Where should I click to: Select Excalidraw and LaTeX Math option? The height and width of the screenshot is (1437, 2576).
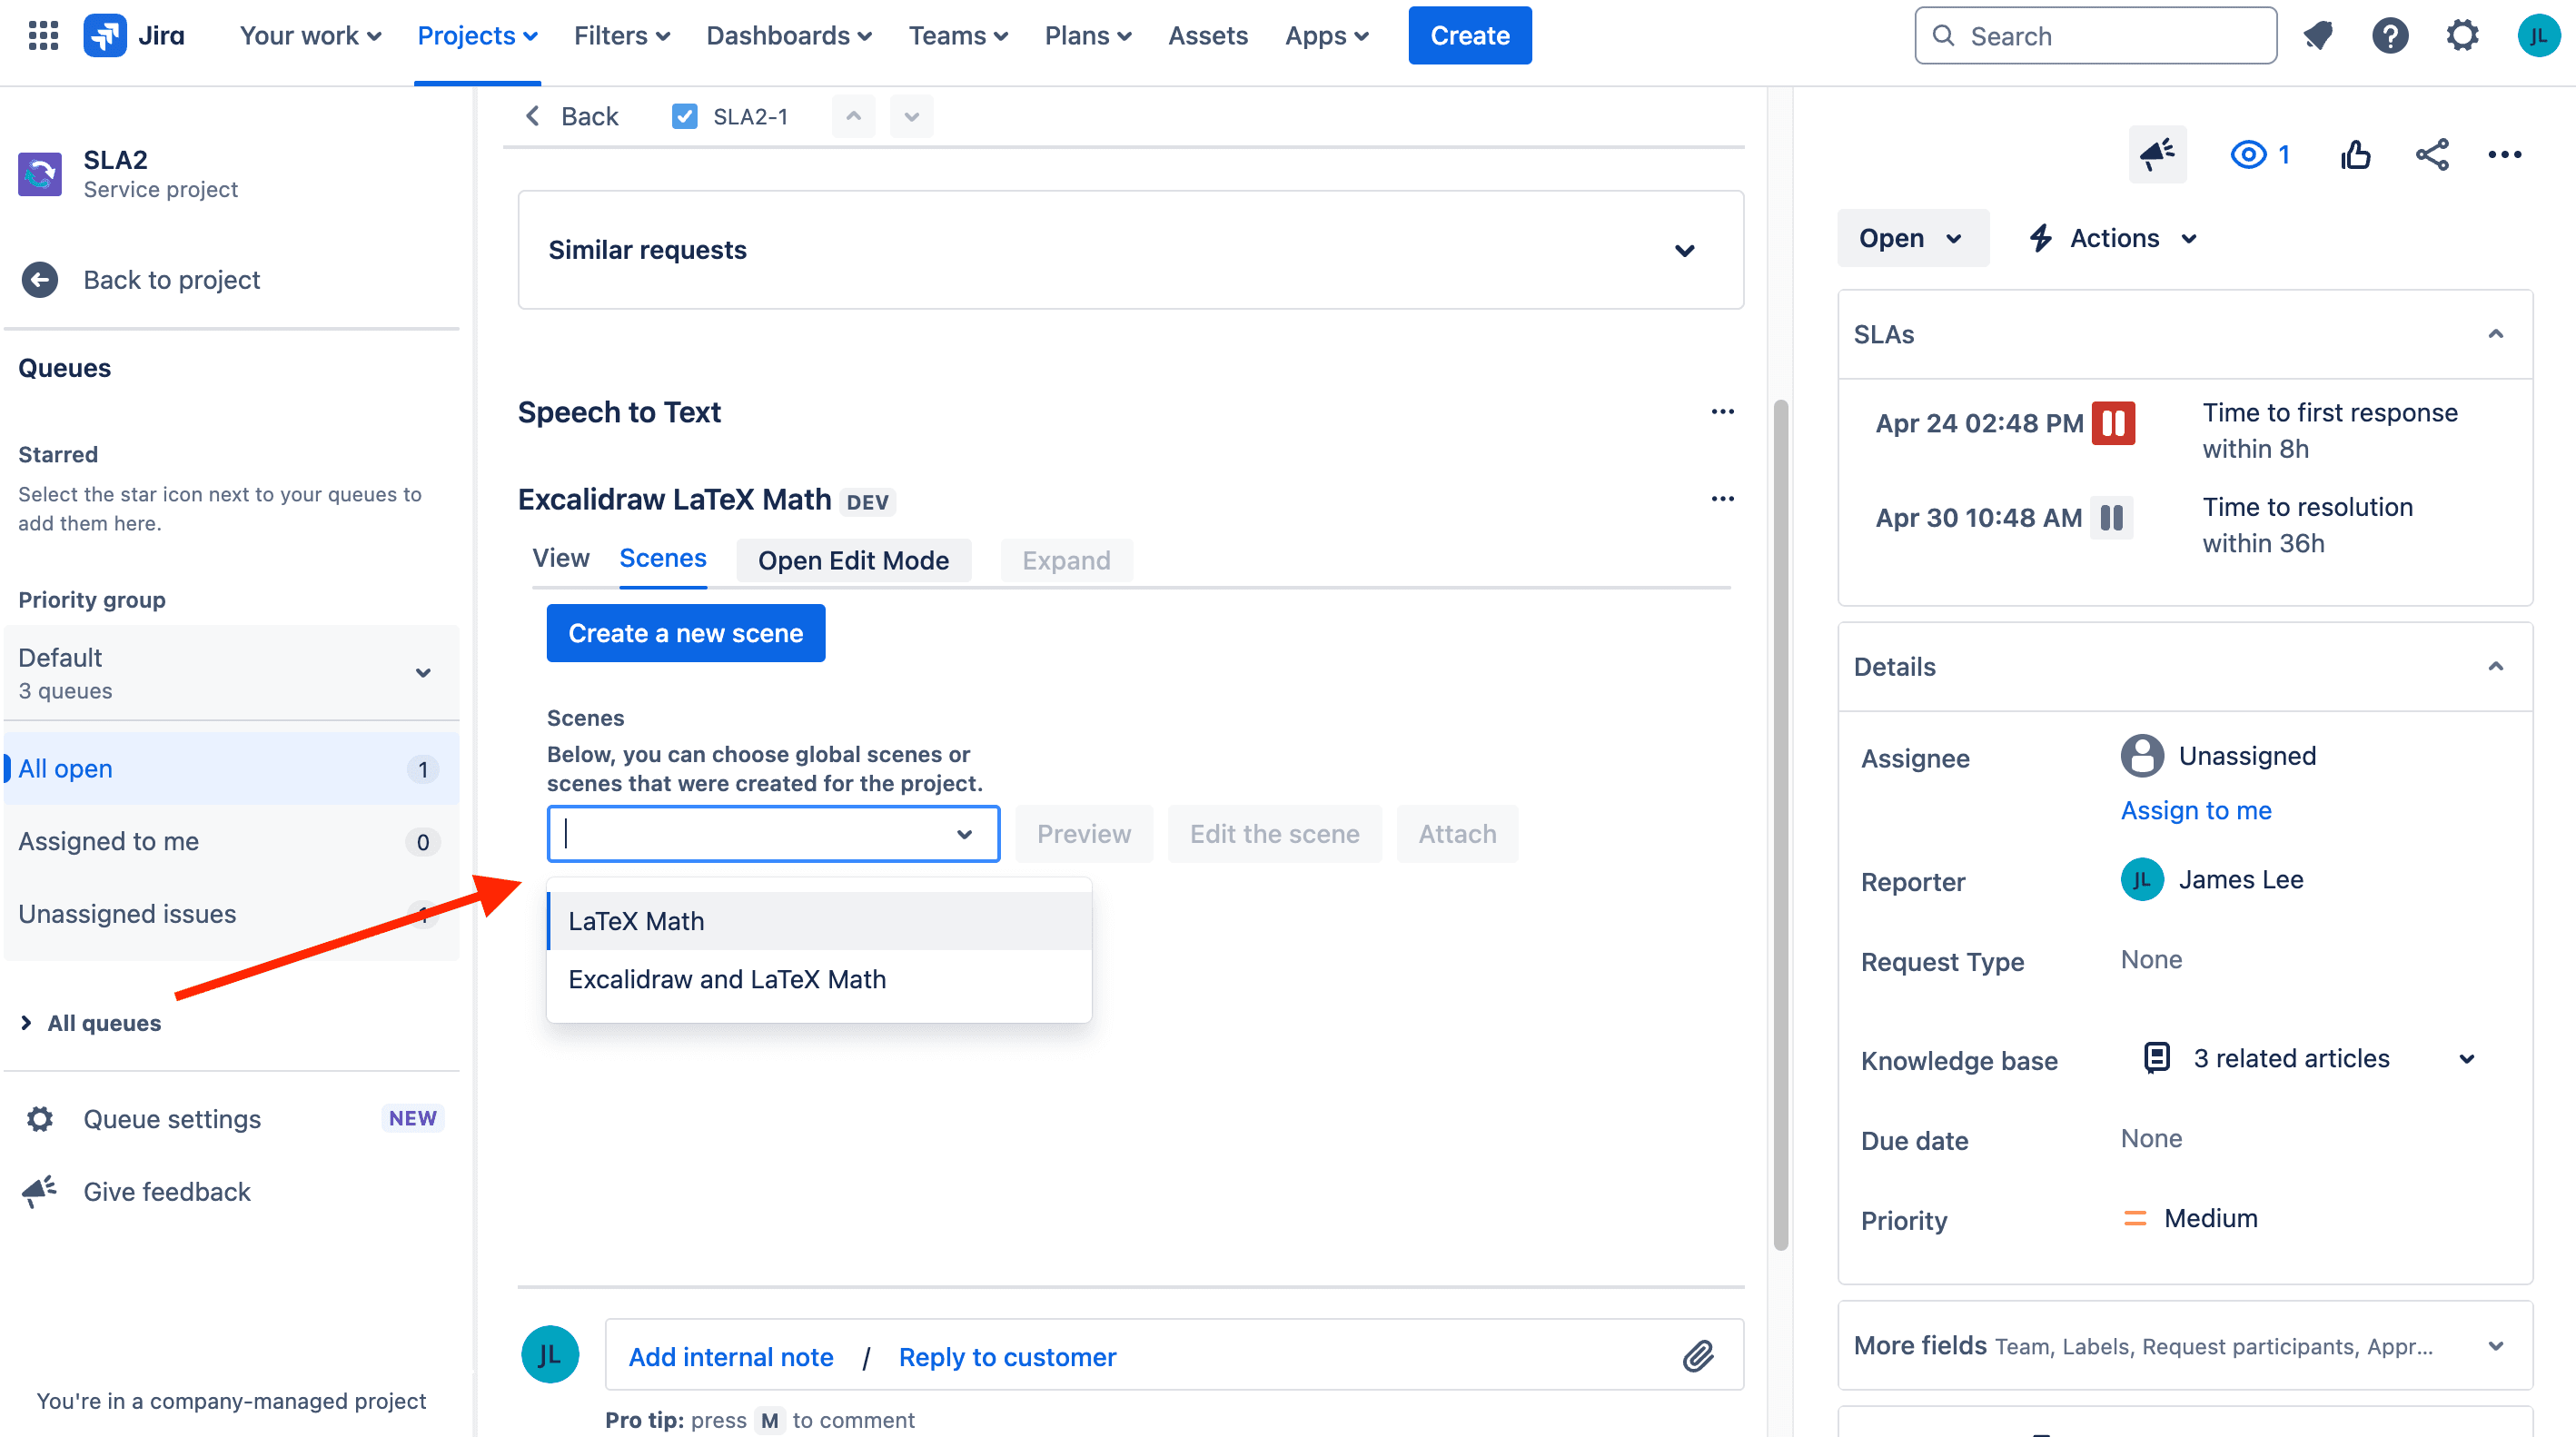819,979
